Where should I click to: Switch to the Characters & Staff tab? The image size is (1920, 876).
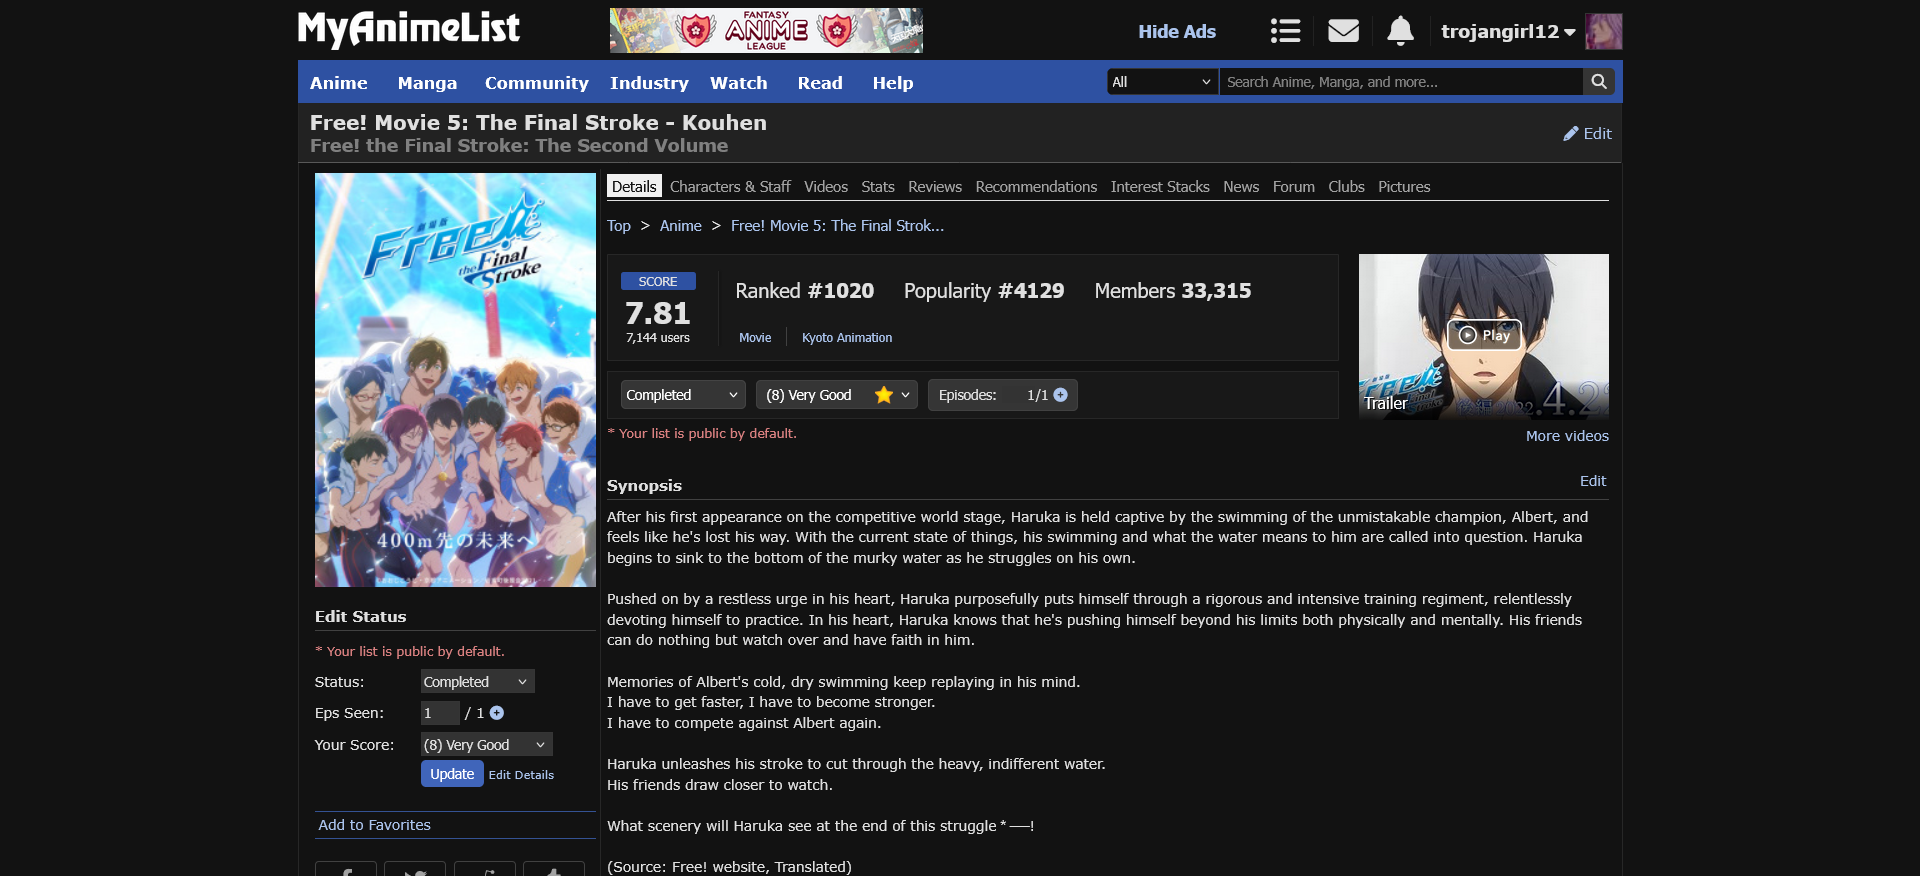(x=730, y=187)
